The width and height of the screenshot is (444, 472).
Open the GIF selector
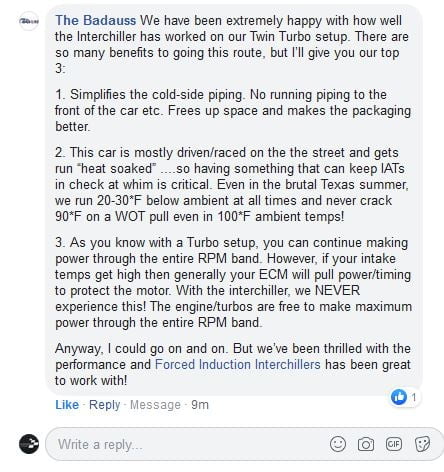(x=394, y=444)
